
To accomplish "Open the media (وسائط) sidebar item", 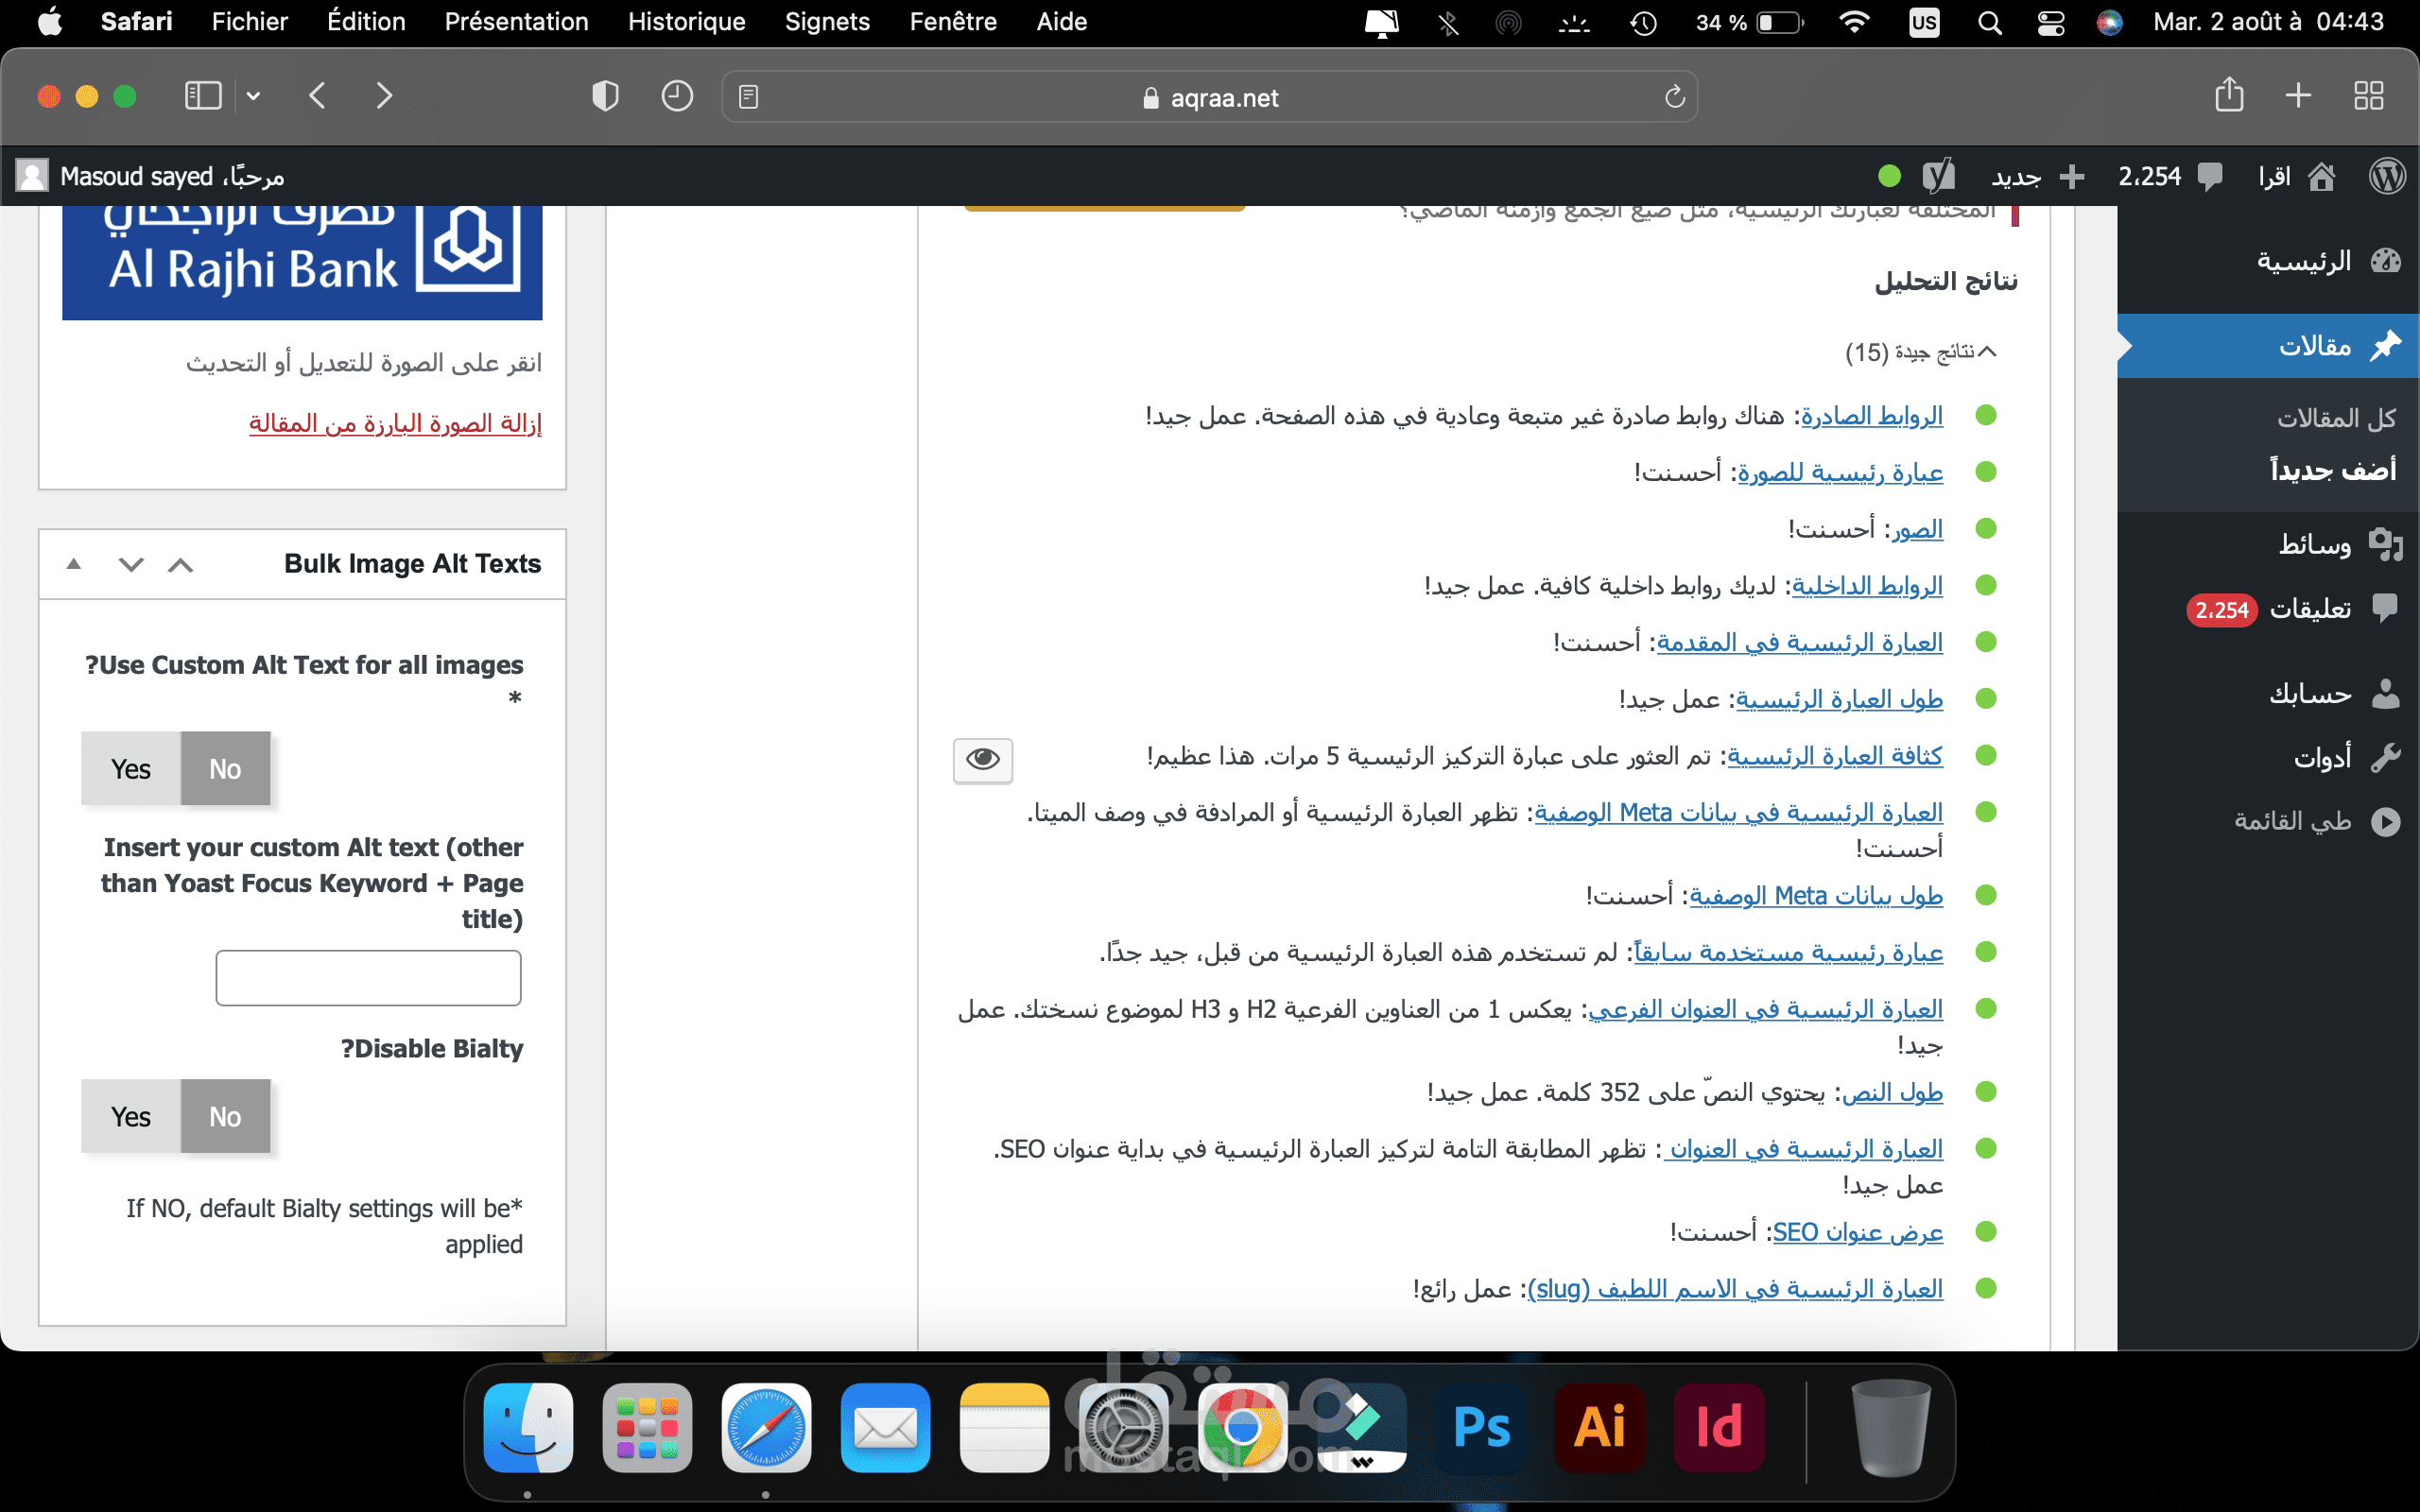I will point(2314,544).
